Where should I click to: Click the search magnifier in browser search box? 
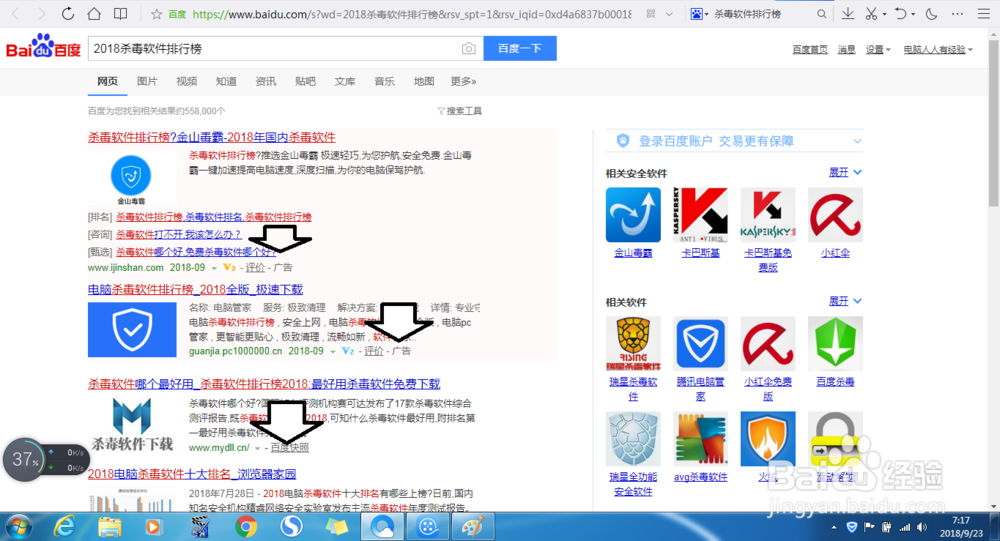[x=821, y=14]
